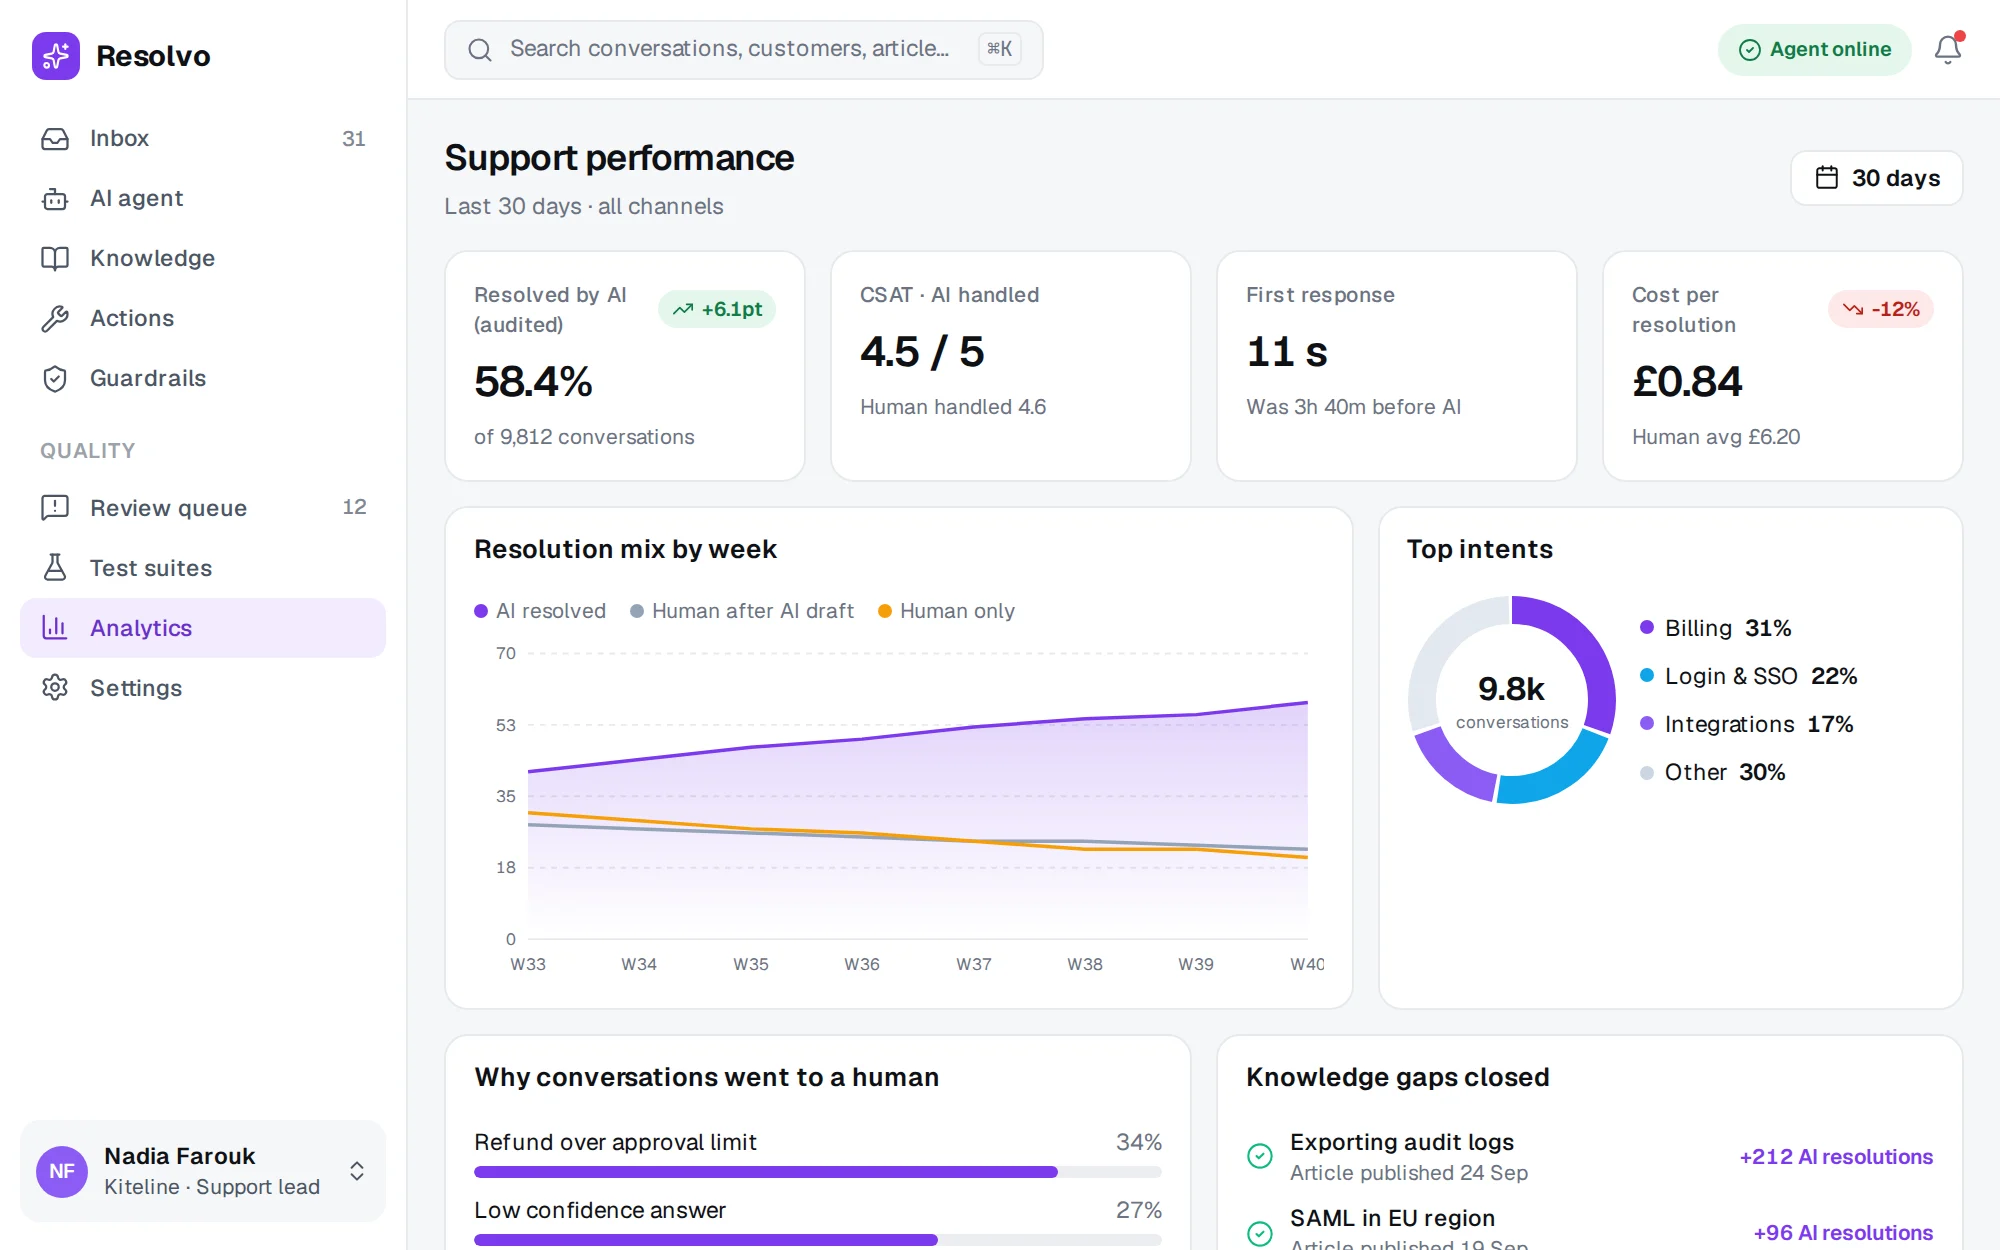The image size is (2000, 1250).
Task: Click the NF user avatar
Action: pos(62,1172)
